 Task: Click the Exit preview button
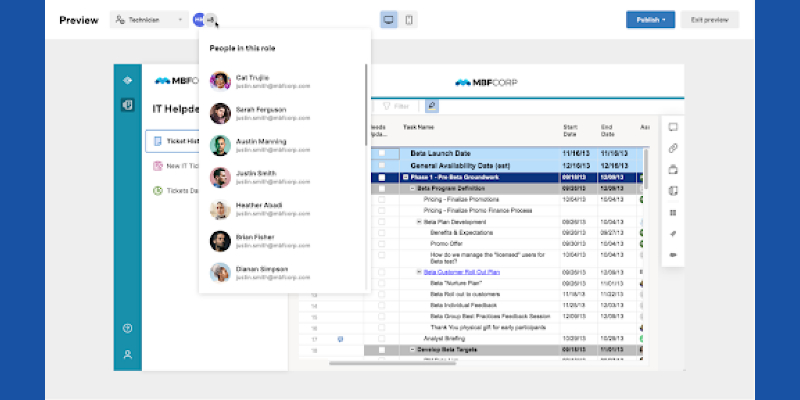coord(709,20)
